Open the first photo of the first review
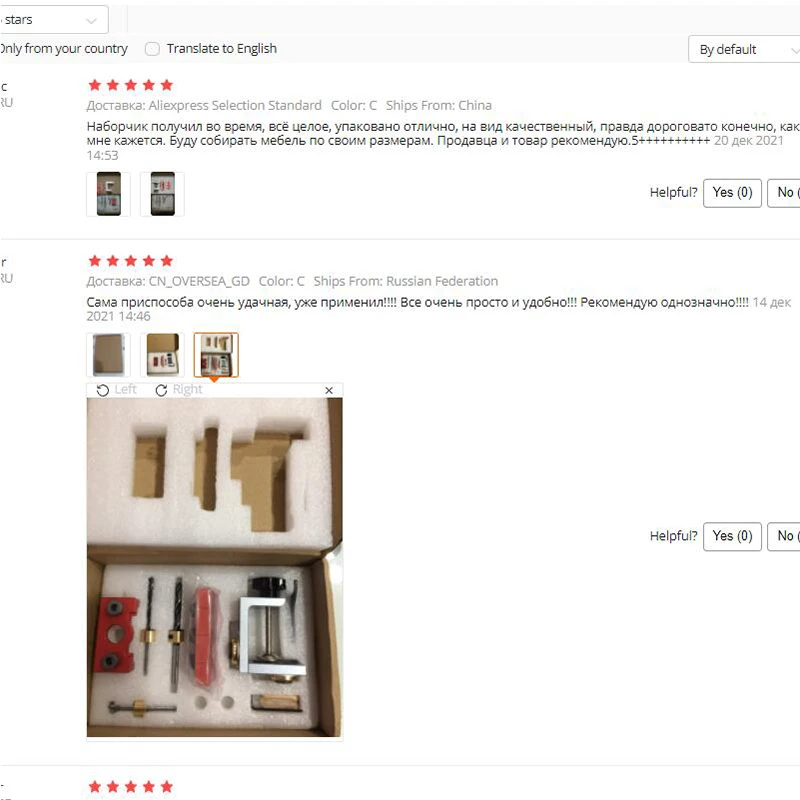 tap(109, 194)
